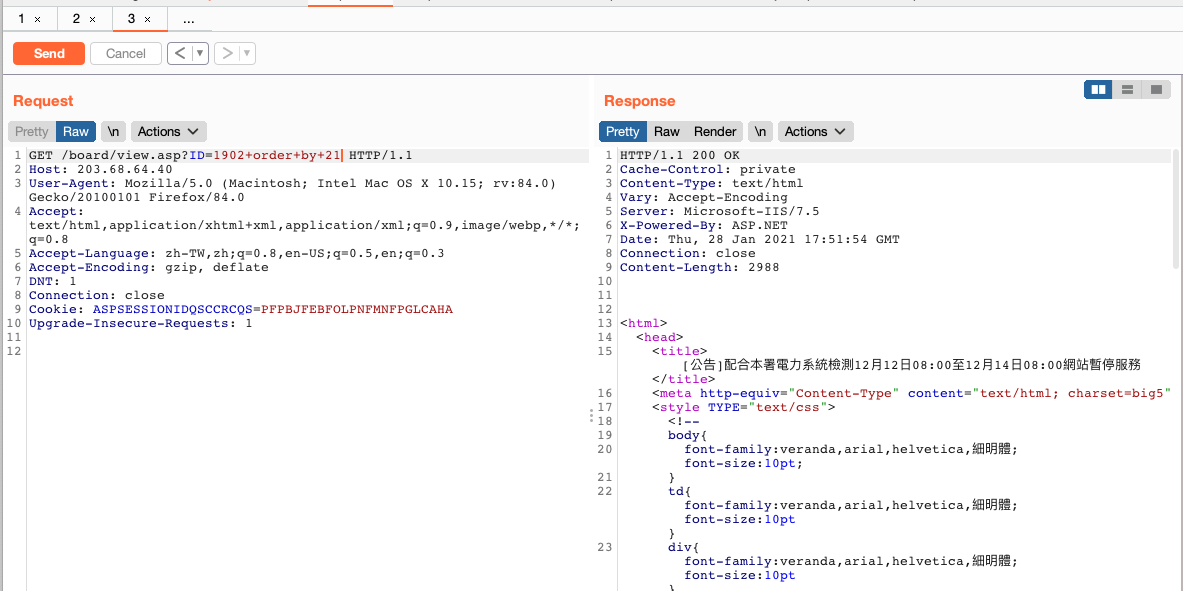
Task: Close Repeater tab 2
Action: (x=93, y=20)
